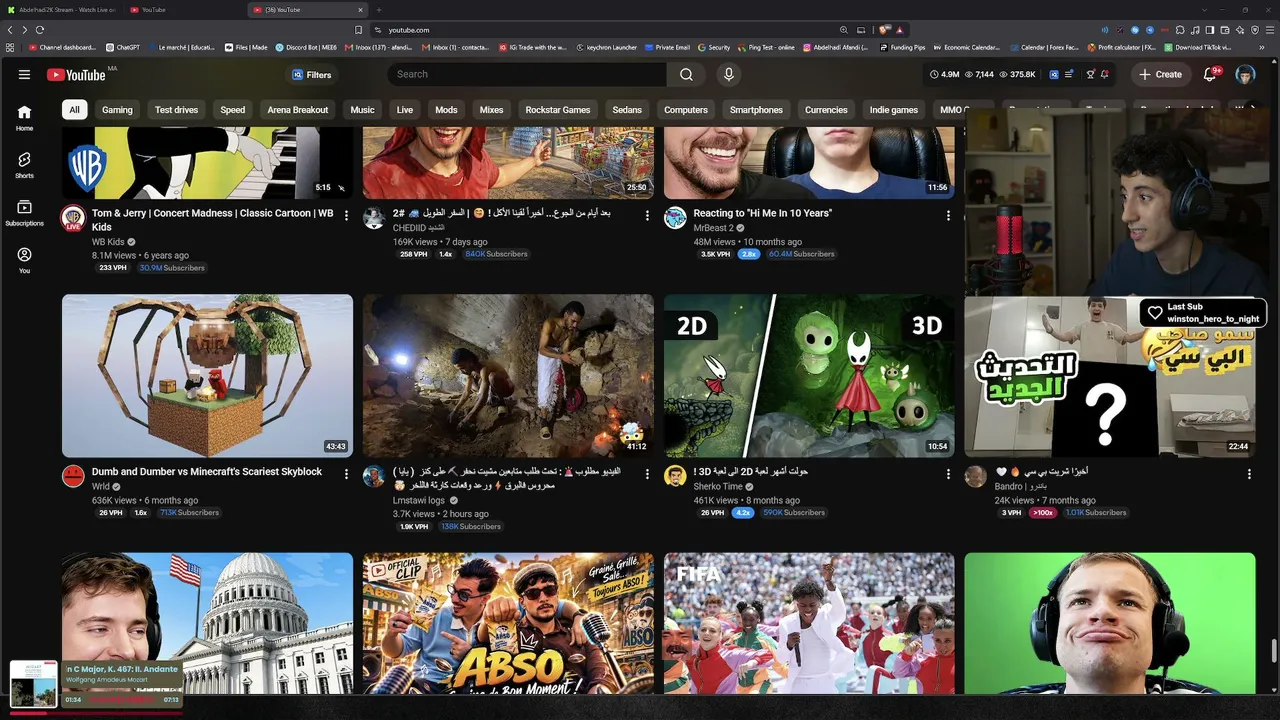The width and height of the screenshot is (1280, 720).
Task: Go back with browser back arrow
Action: point(11,30)
